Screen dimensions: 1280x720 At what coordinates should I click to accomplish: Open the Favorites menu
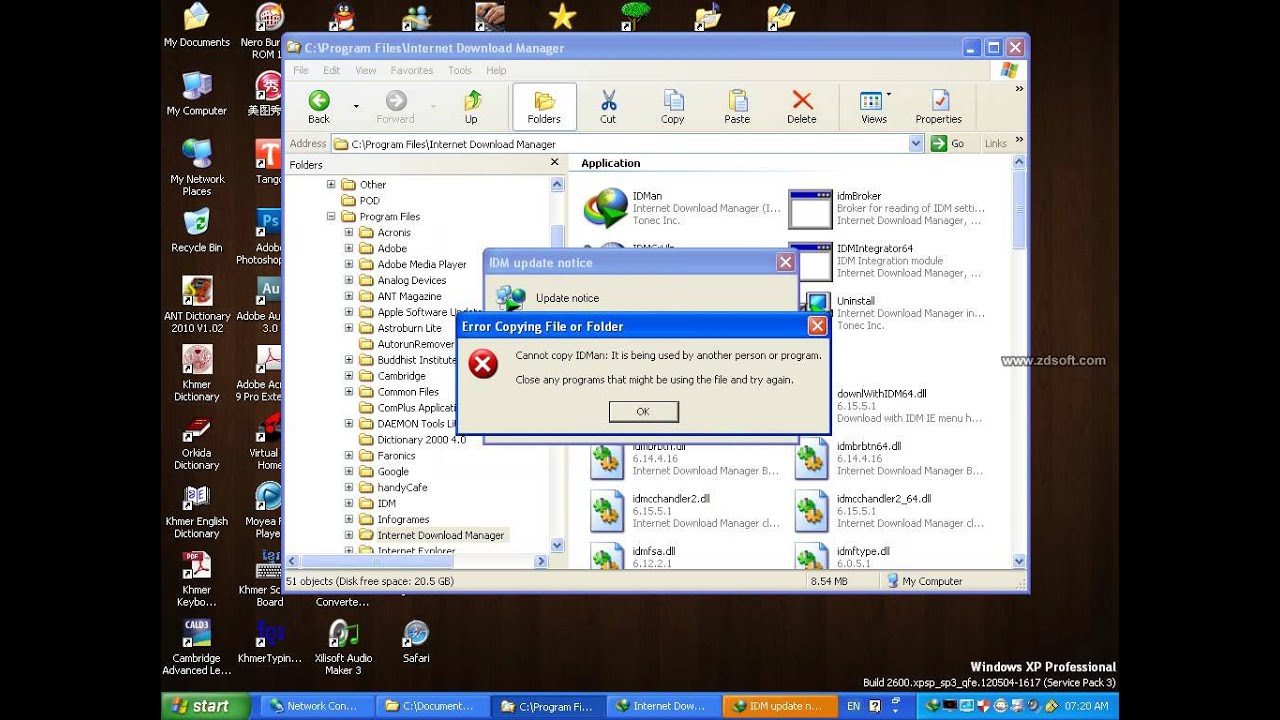(x=412, y=71)
